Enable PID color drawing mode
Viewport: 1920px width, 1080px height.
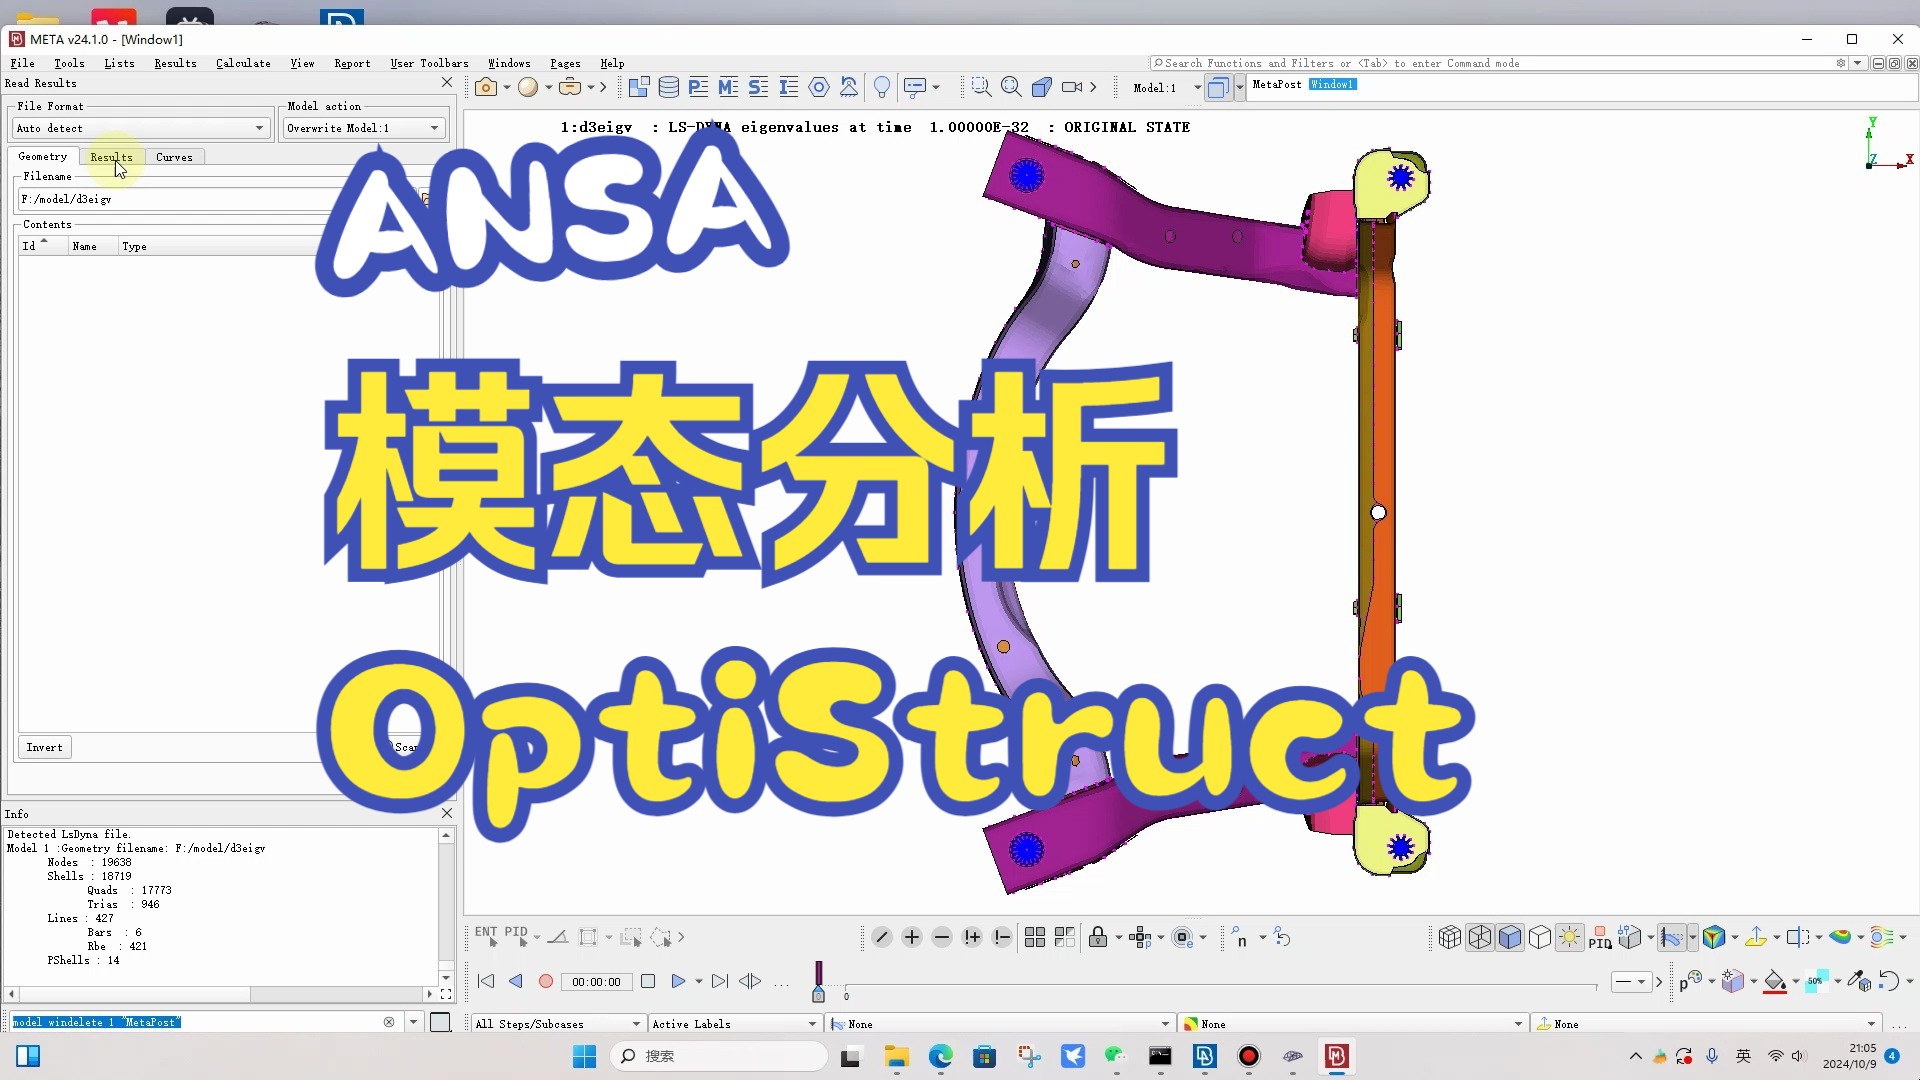pyautogui.click(x=1600, y=940)
